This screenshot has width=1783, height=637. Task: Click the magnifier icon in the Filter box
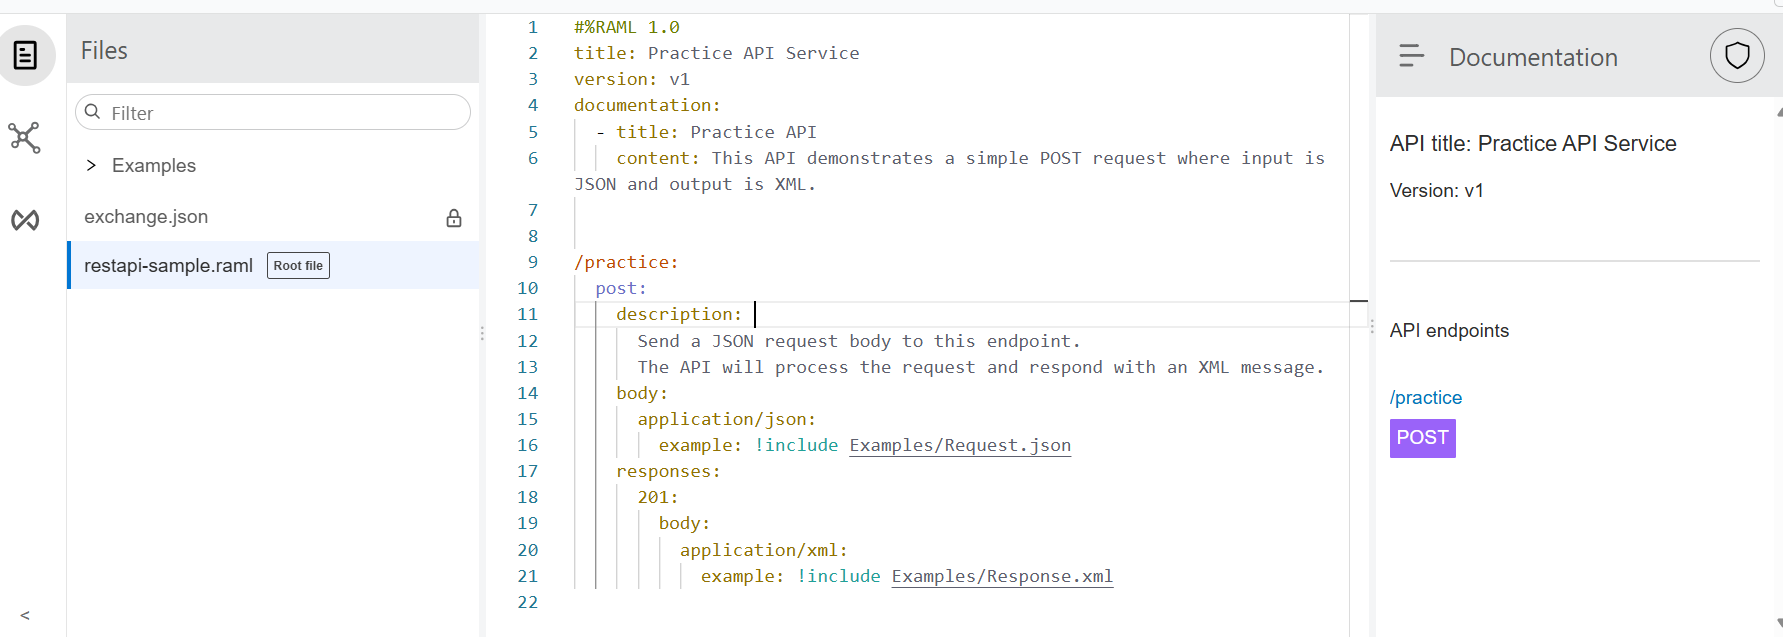point(93,112)
